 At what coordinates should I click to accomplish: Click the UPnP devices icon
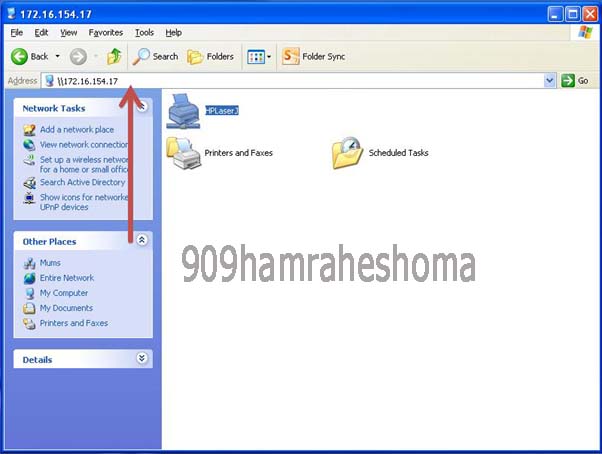click(29, 198)
